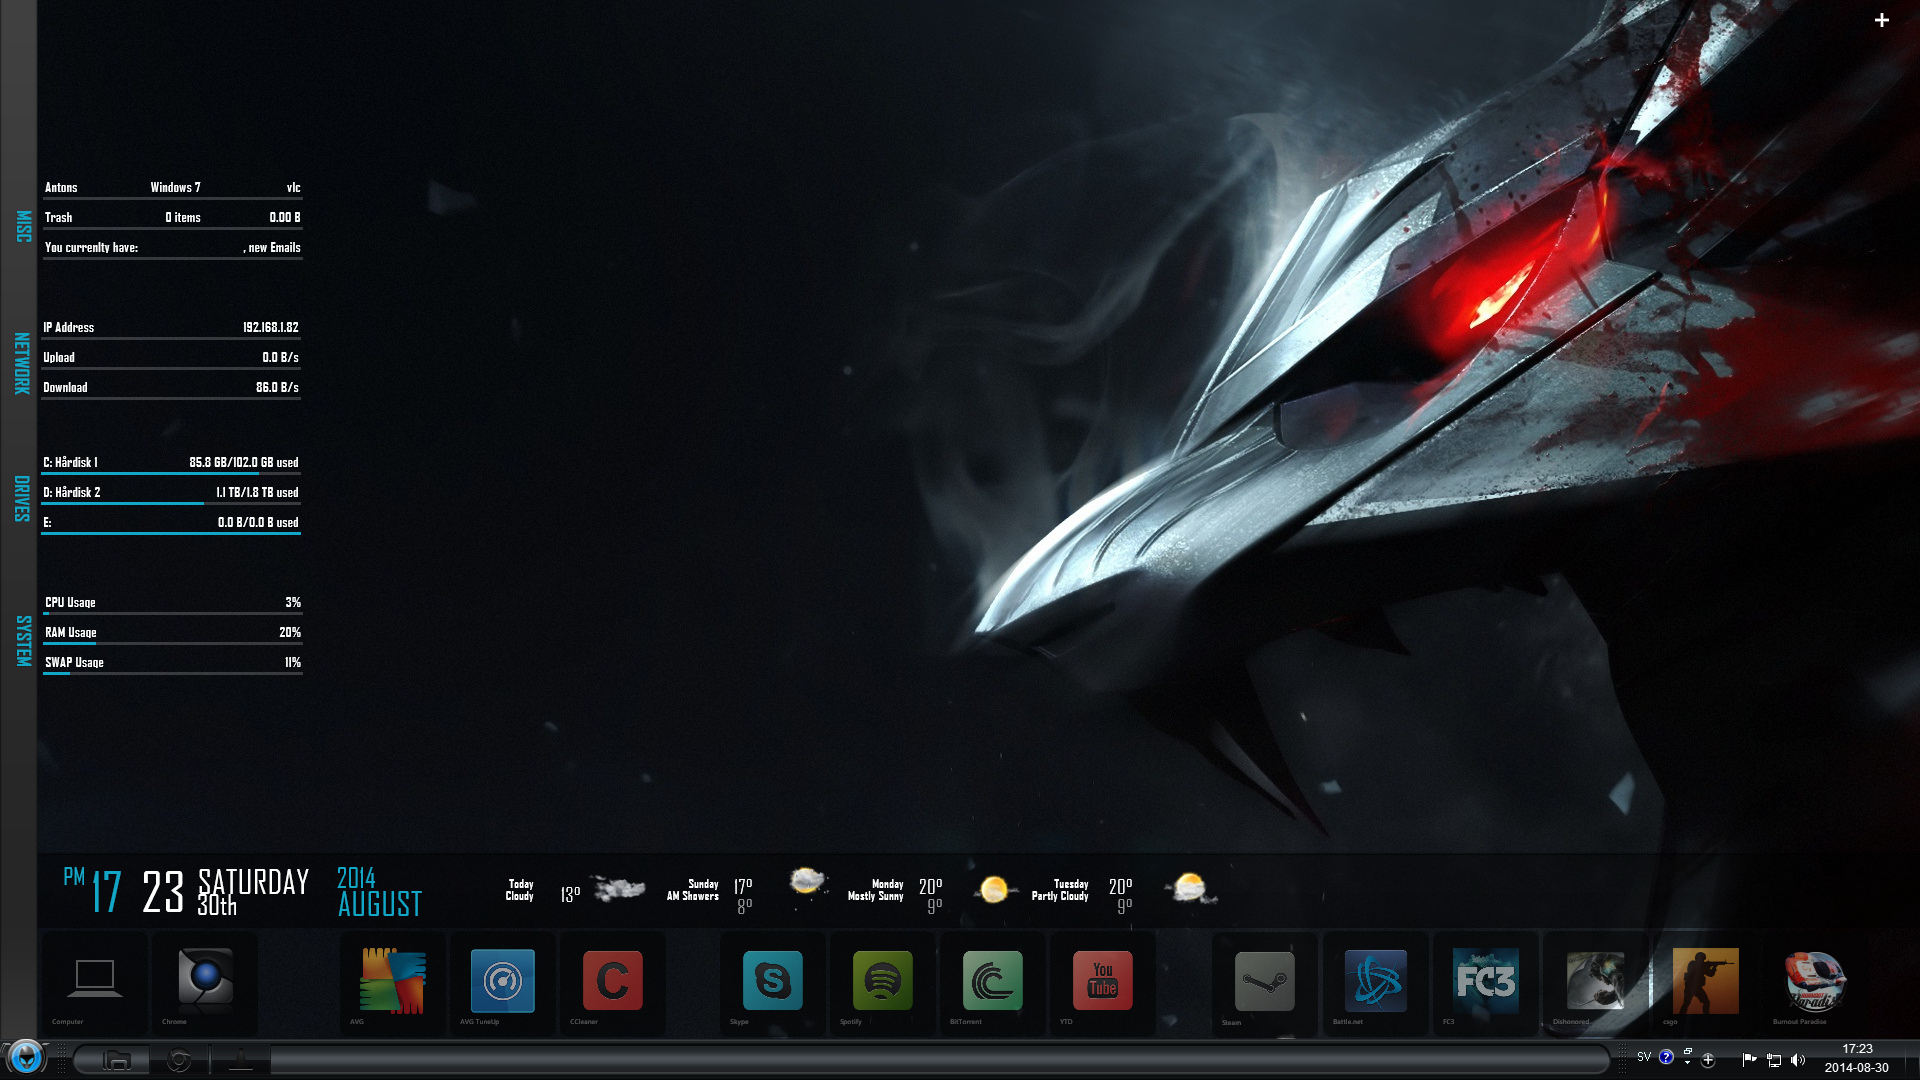Select the DRIVES sidebar section
Viewport: 1920px width, 1080px height.
point(21,498)
